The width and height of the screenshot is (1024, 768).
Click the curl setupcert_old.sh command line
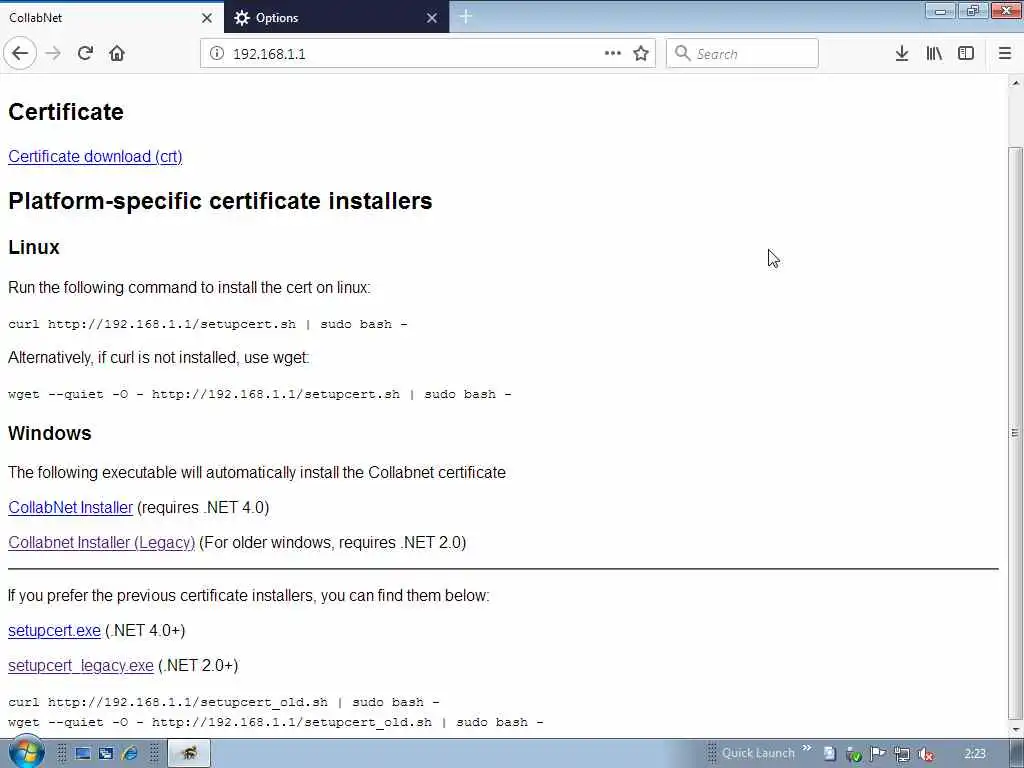[223, 702]
